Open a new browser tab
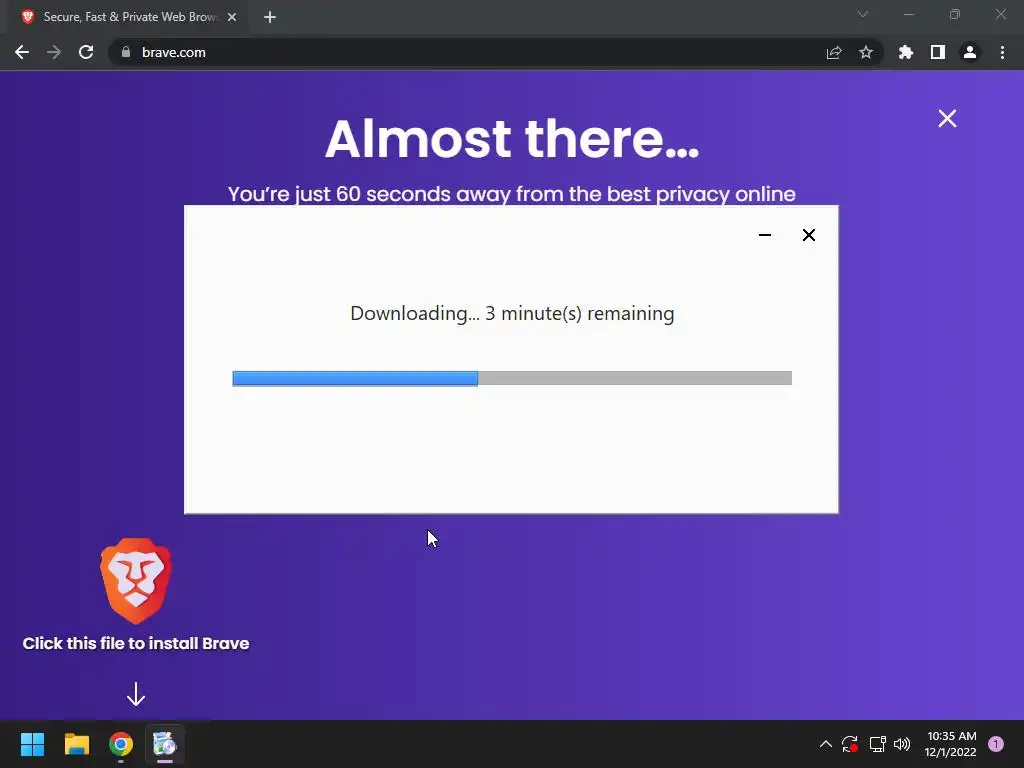This screenshot has width=1024, height=768. pos(270,17)
